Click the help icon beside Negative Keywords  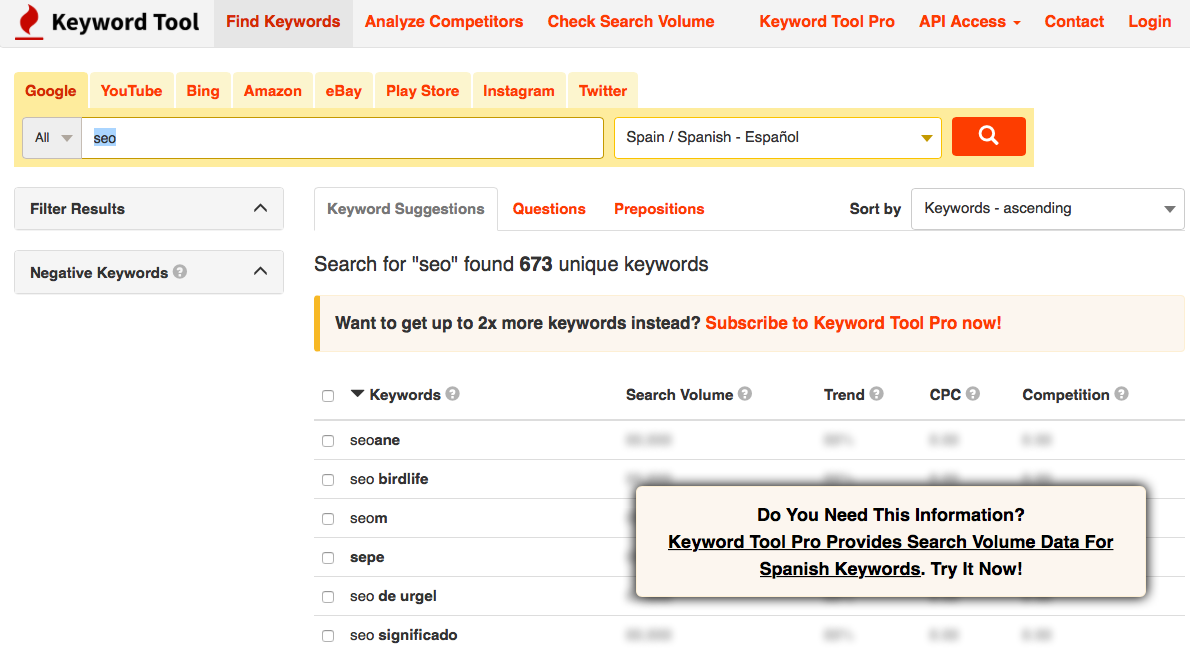(180, 271)
